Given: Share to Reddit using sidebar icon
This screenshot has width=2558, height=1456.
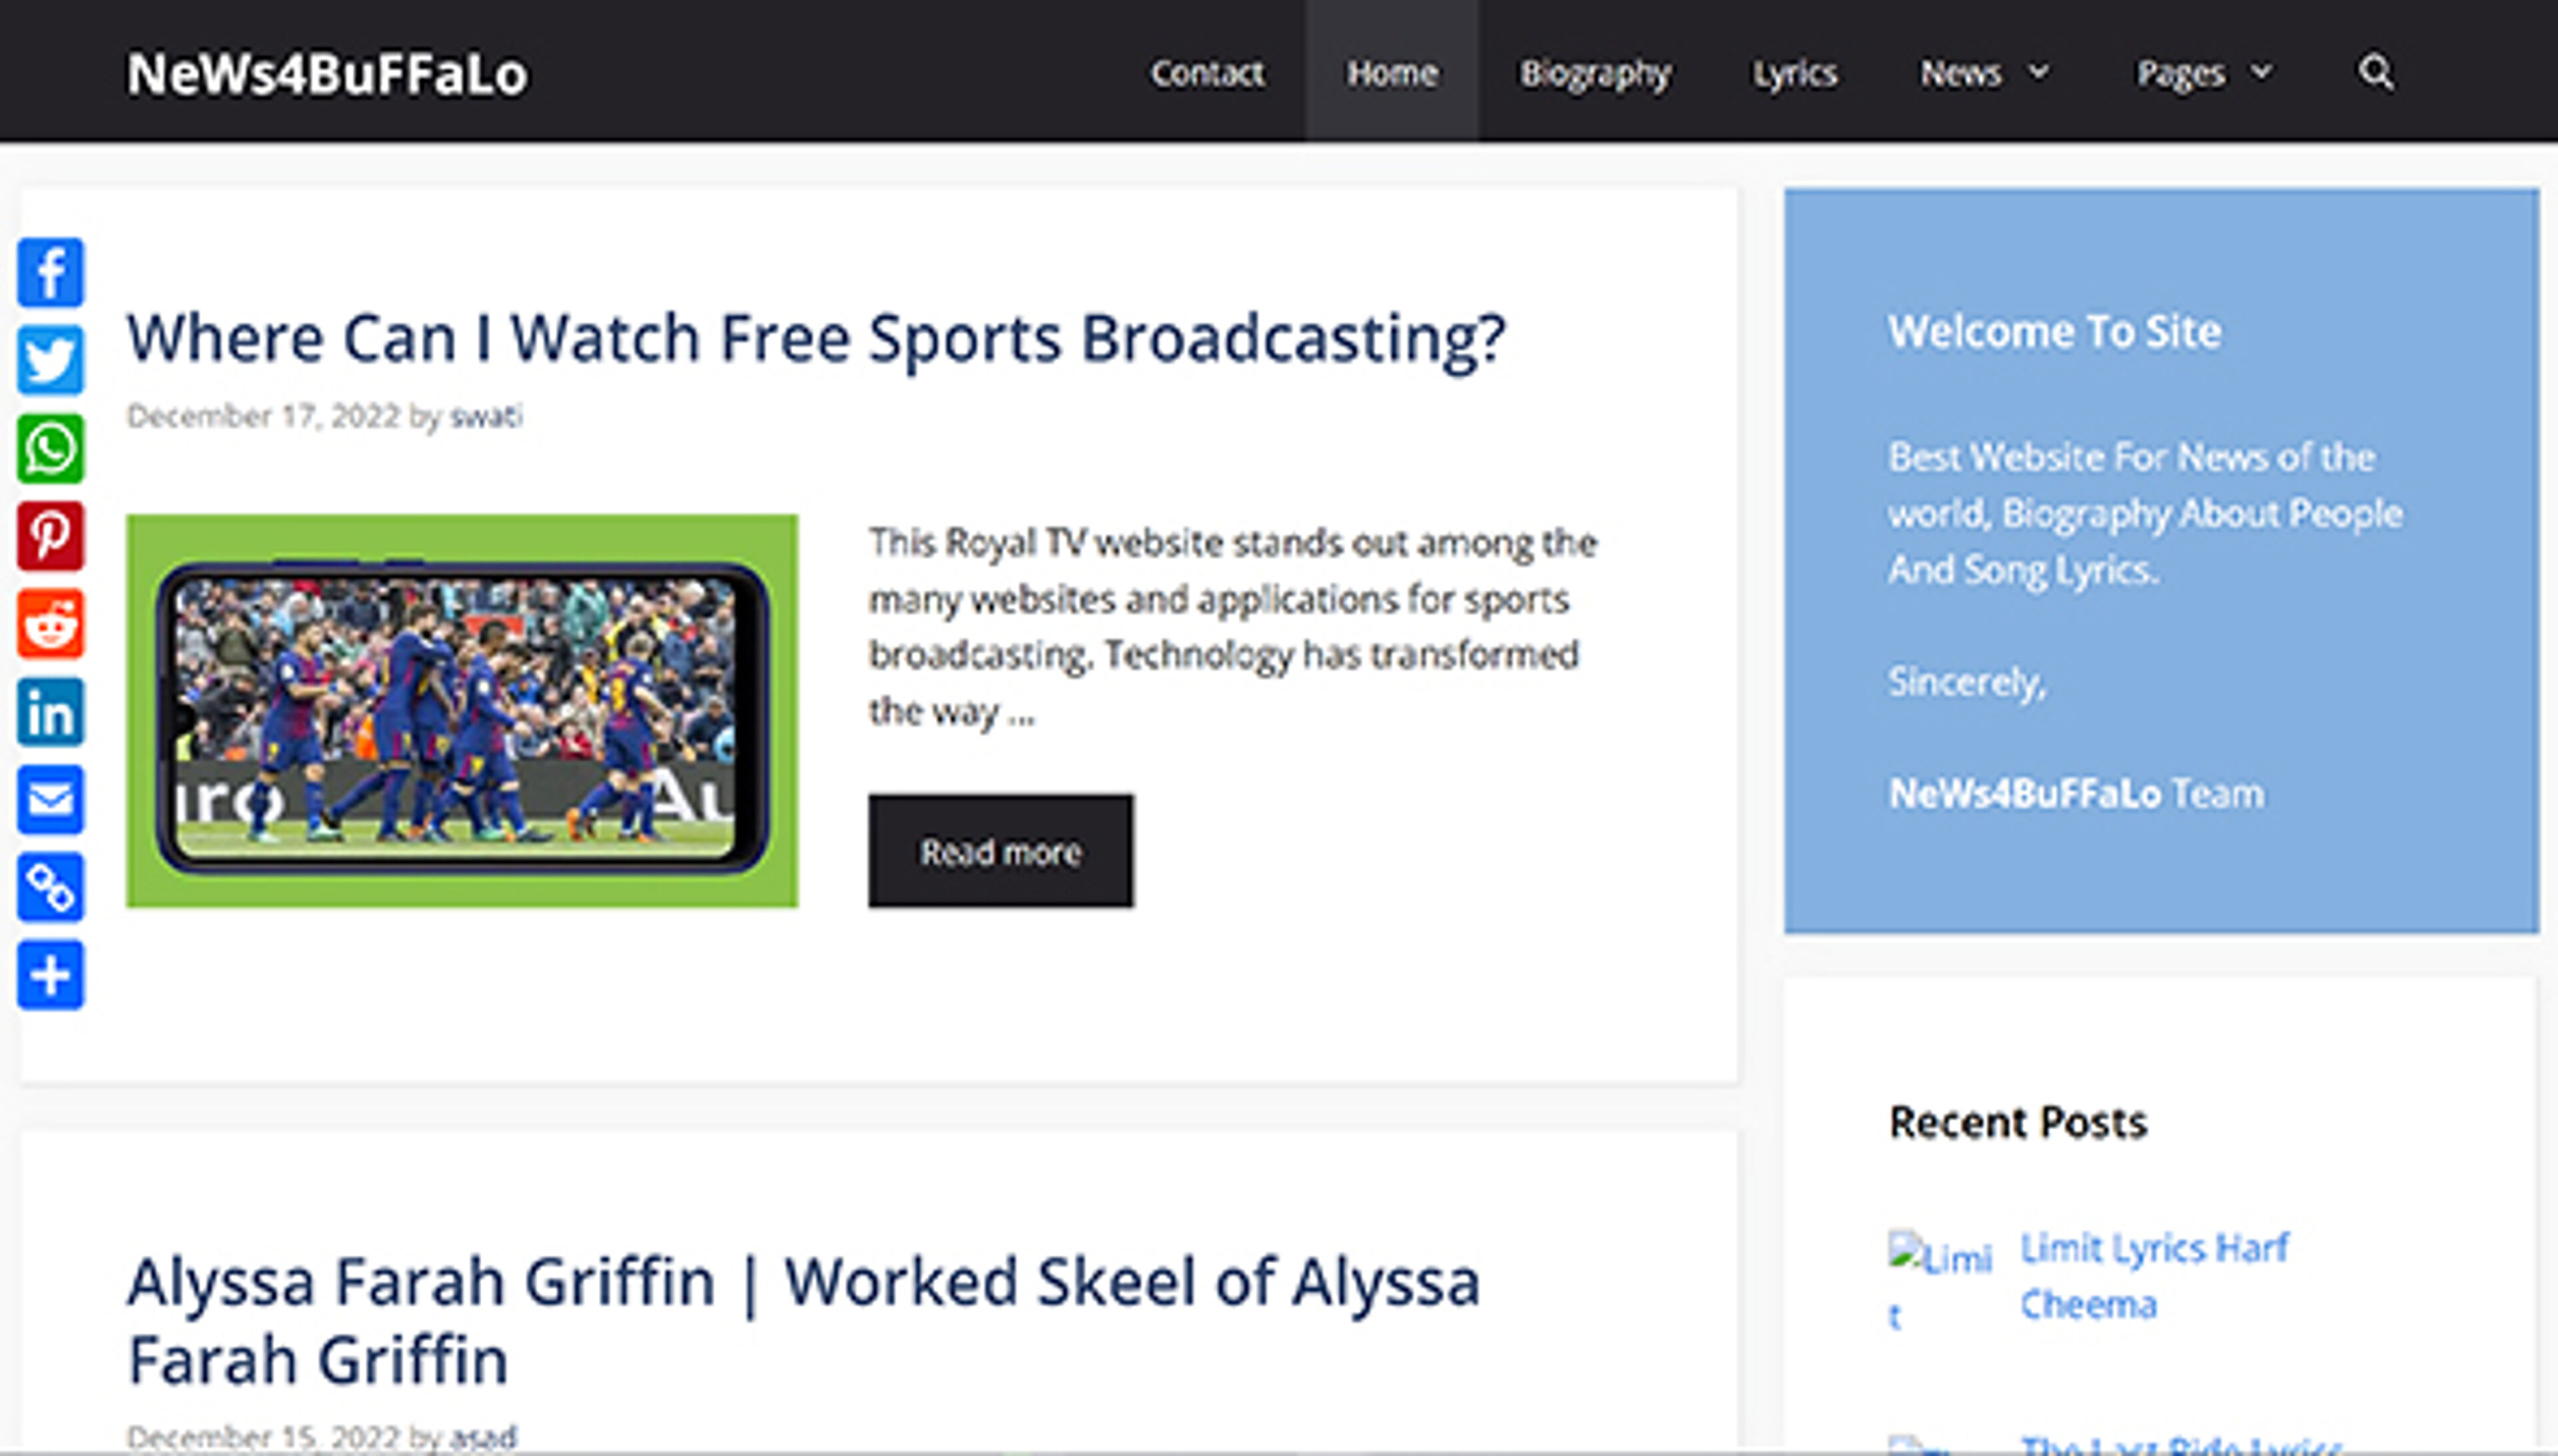Looking at the screenshot, I should (50, 624).
